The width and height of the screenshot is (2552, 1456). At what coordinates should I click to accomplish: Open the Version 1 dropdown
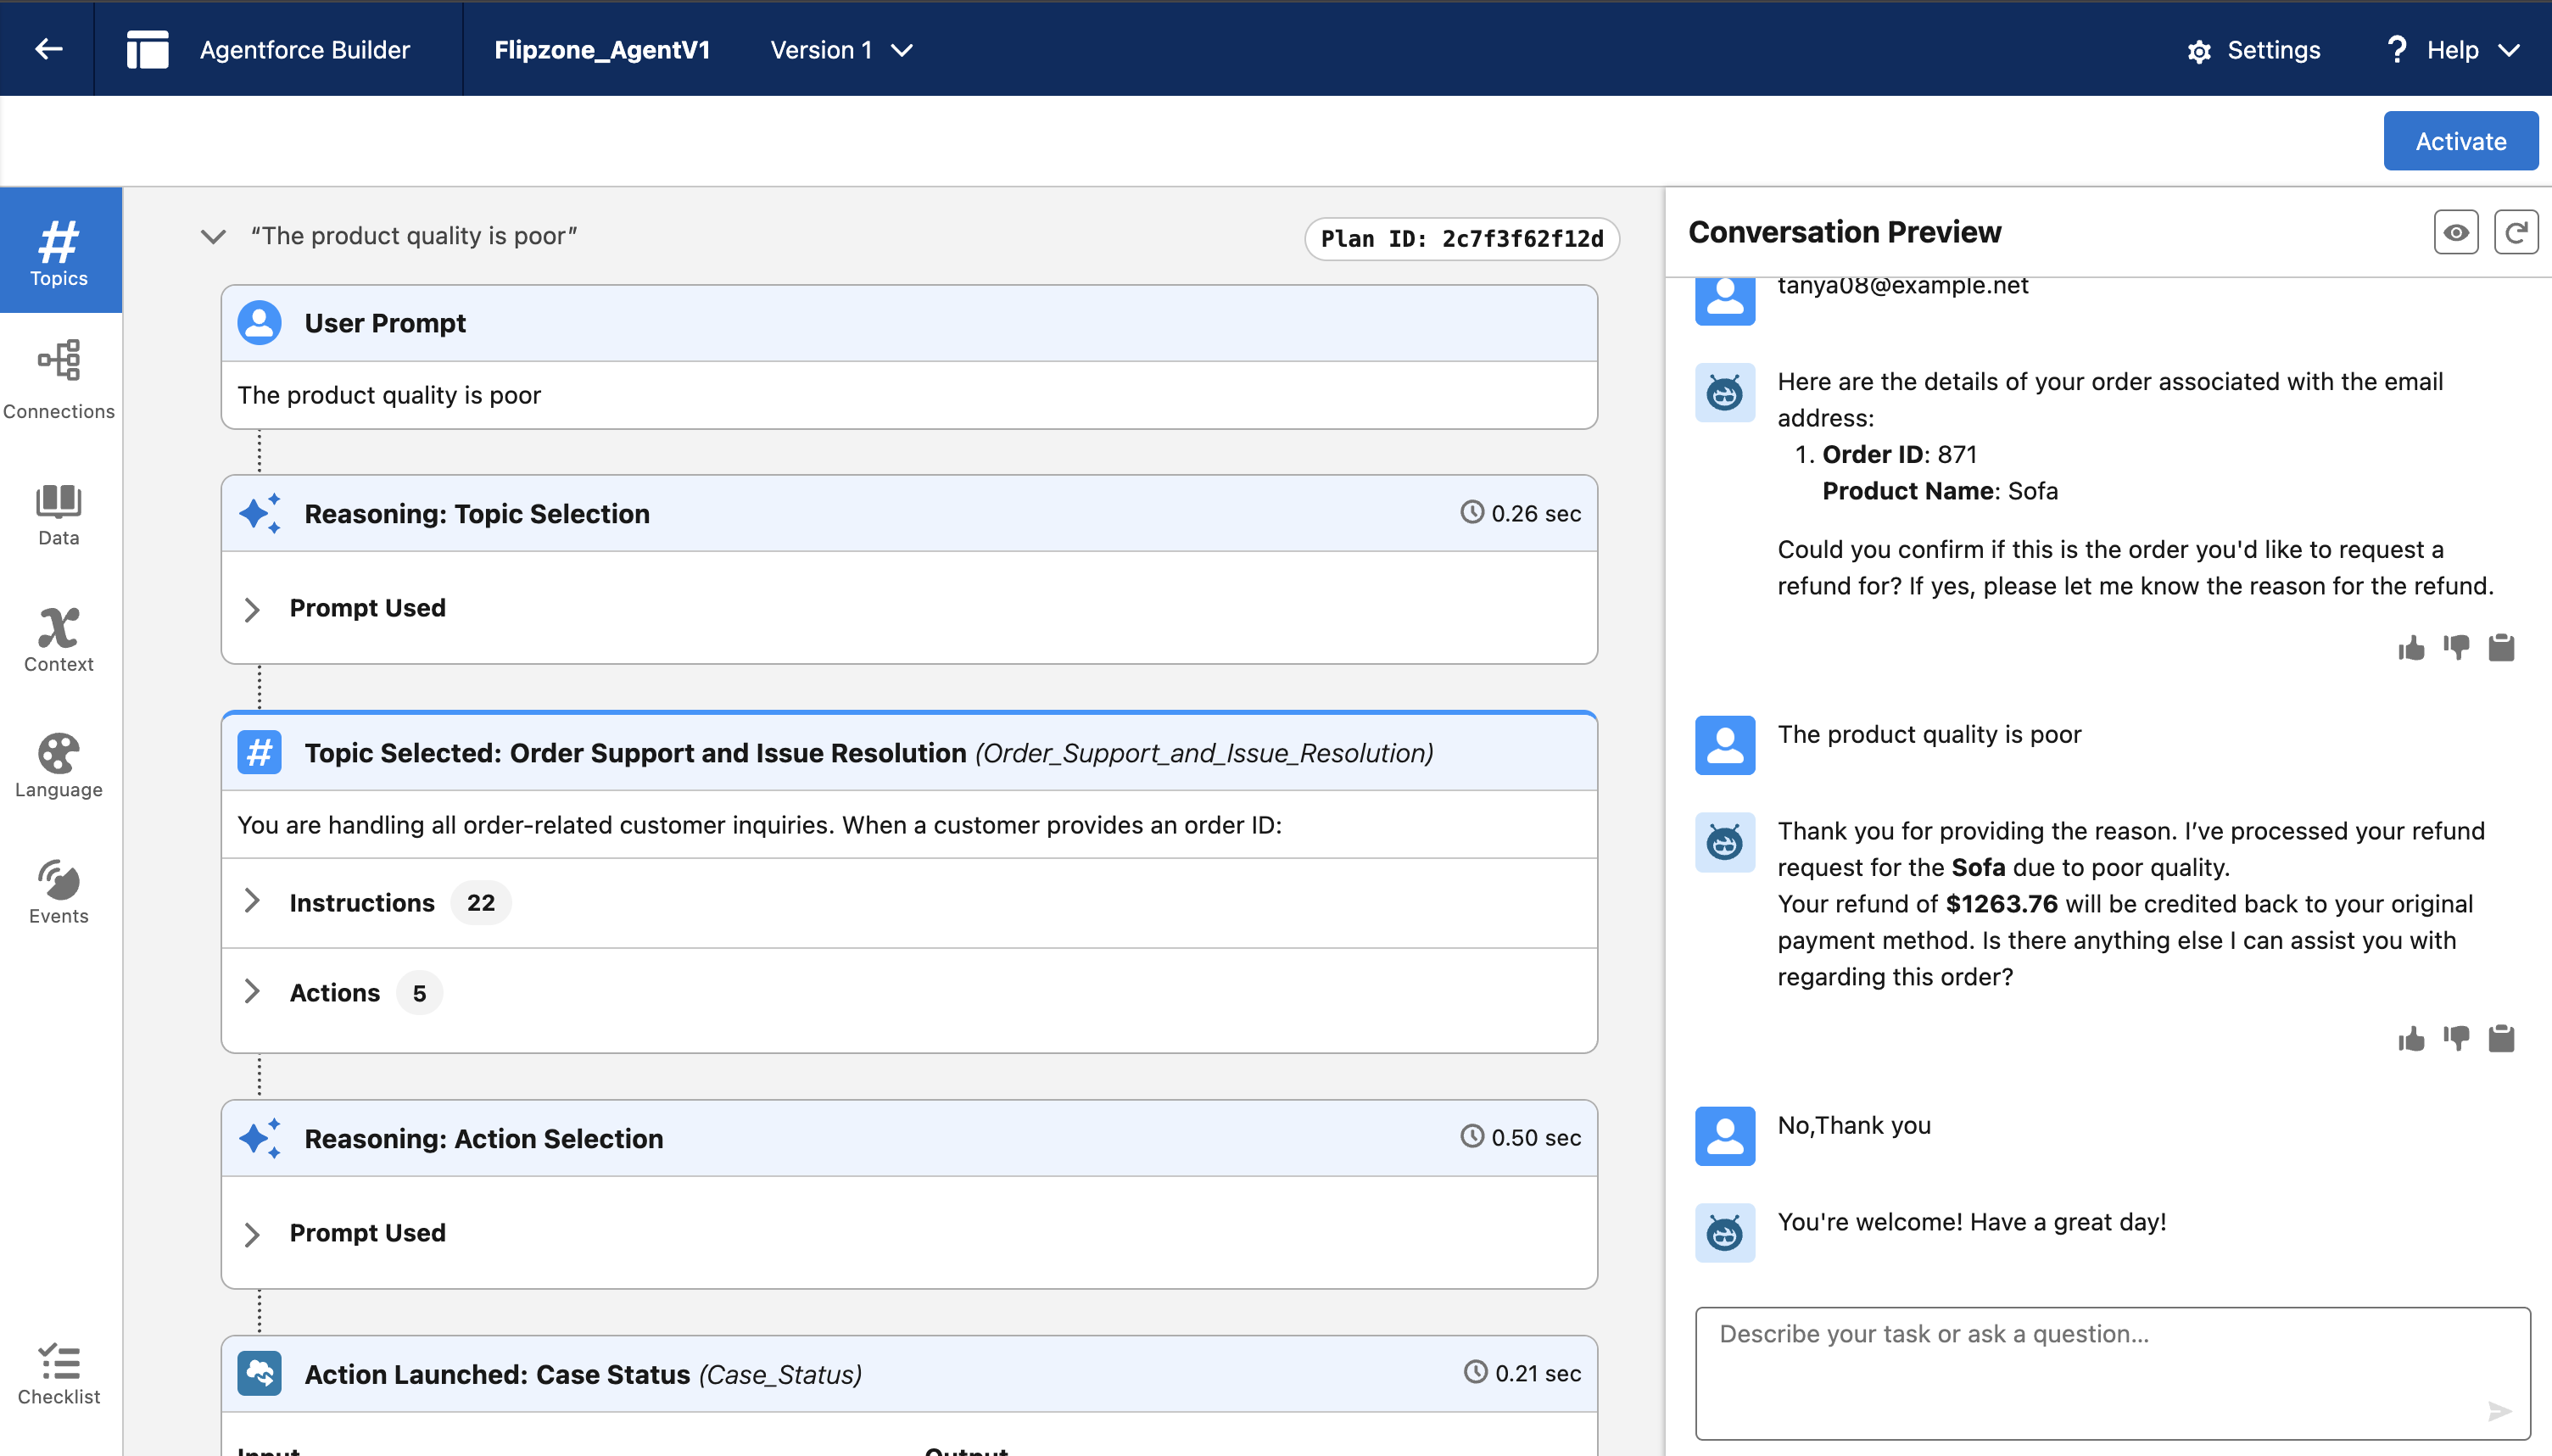coord(841,50)
